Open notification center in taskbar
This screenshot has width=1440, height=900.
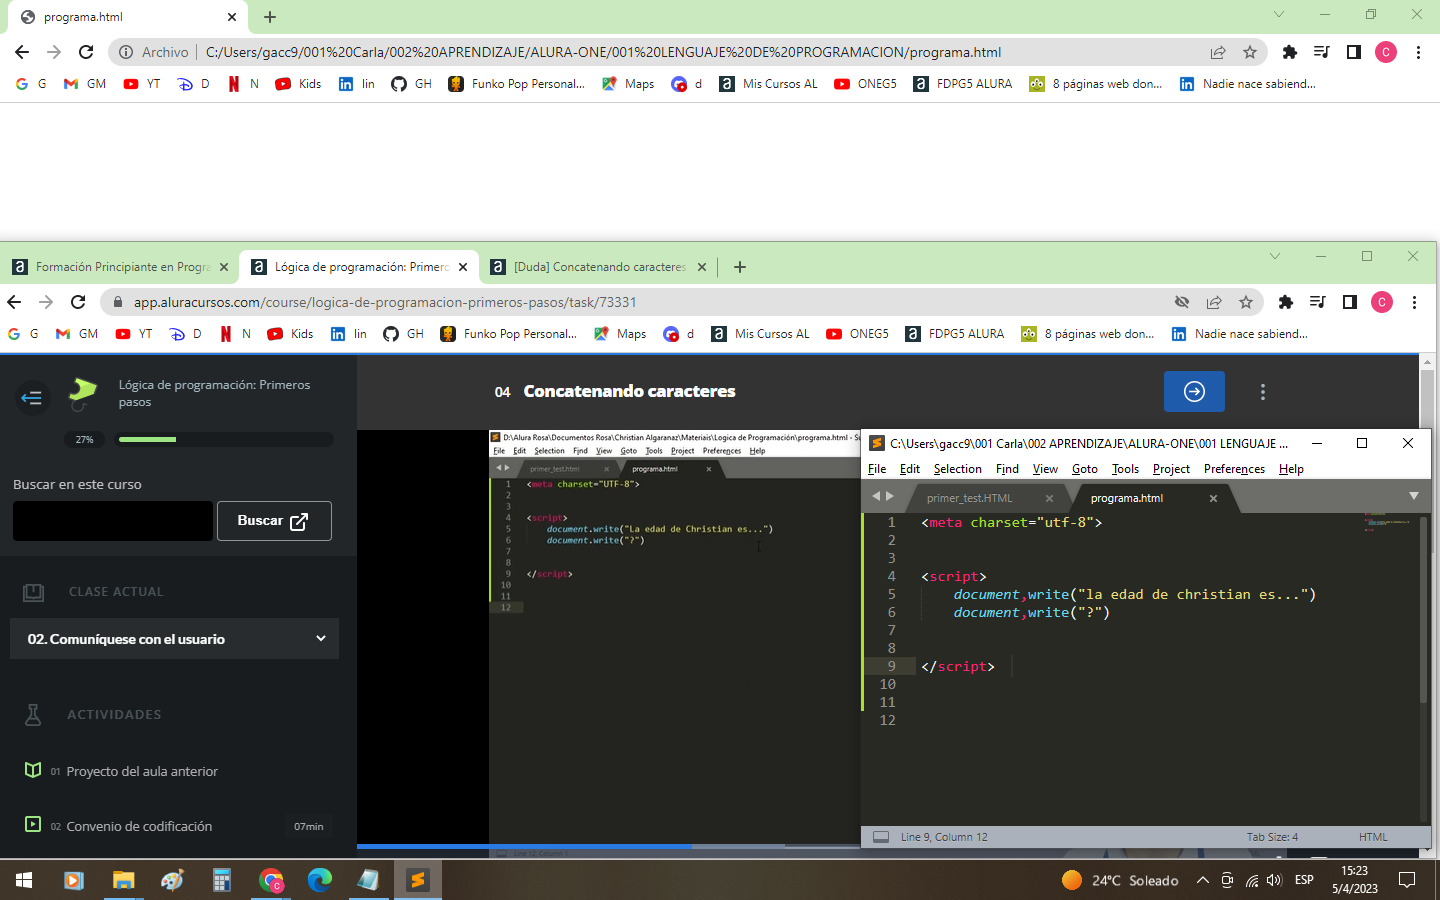click(x=1407, y=881)
